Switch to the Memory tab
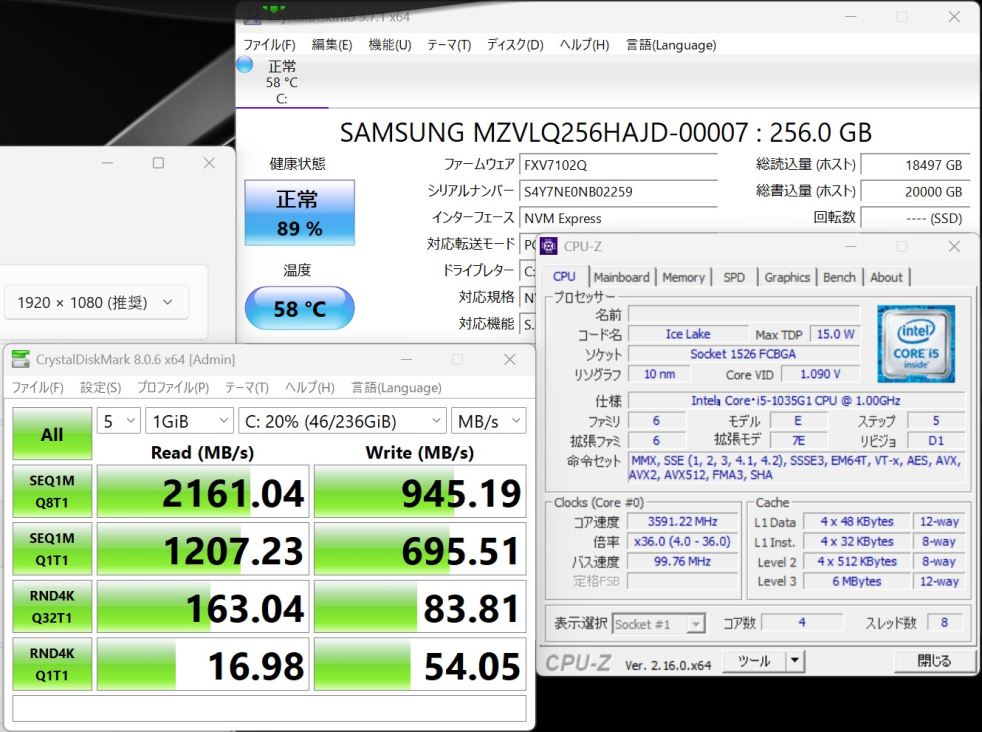This screenshot has width=982, height=732. [x=683, y=277]
